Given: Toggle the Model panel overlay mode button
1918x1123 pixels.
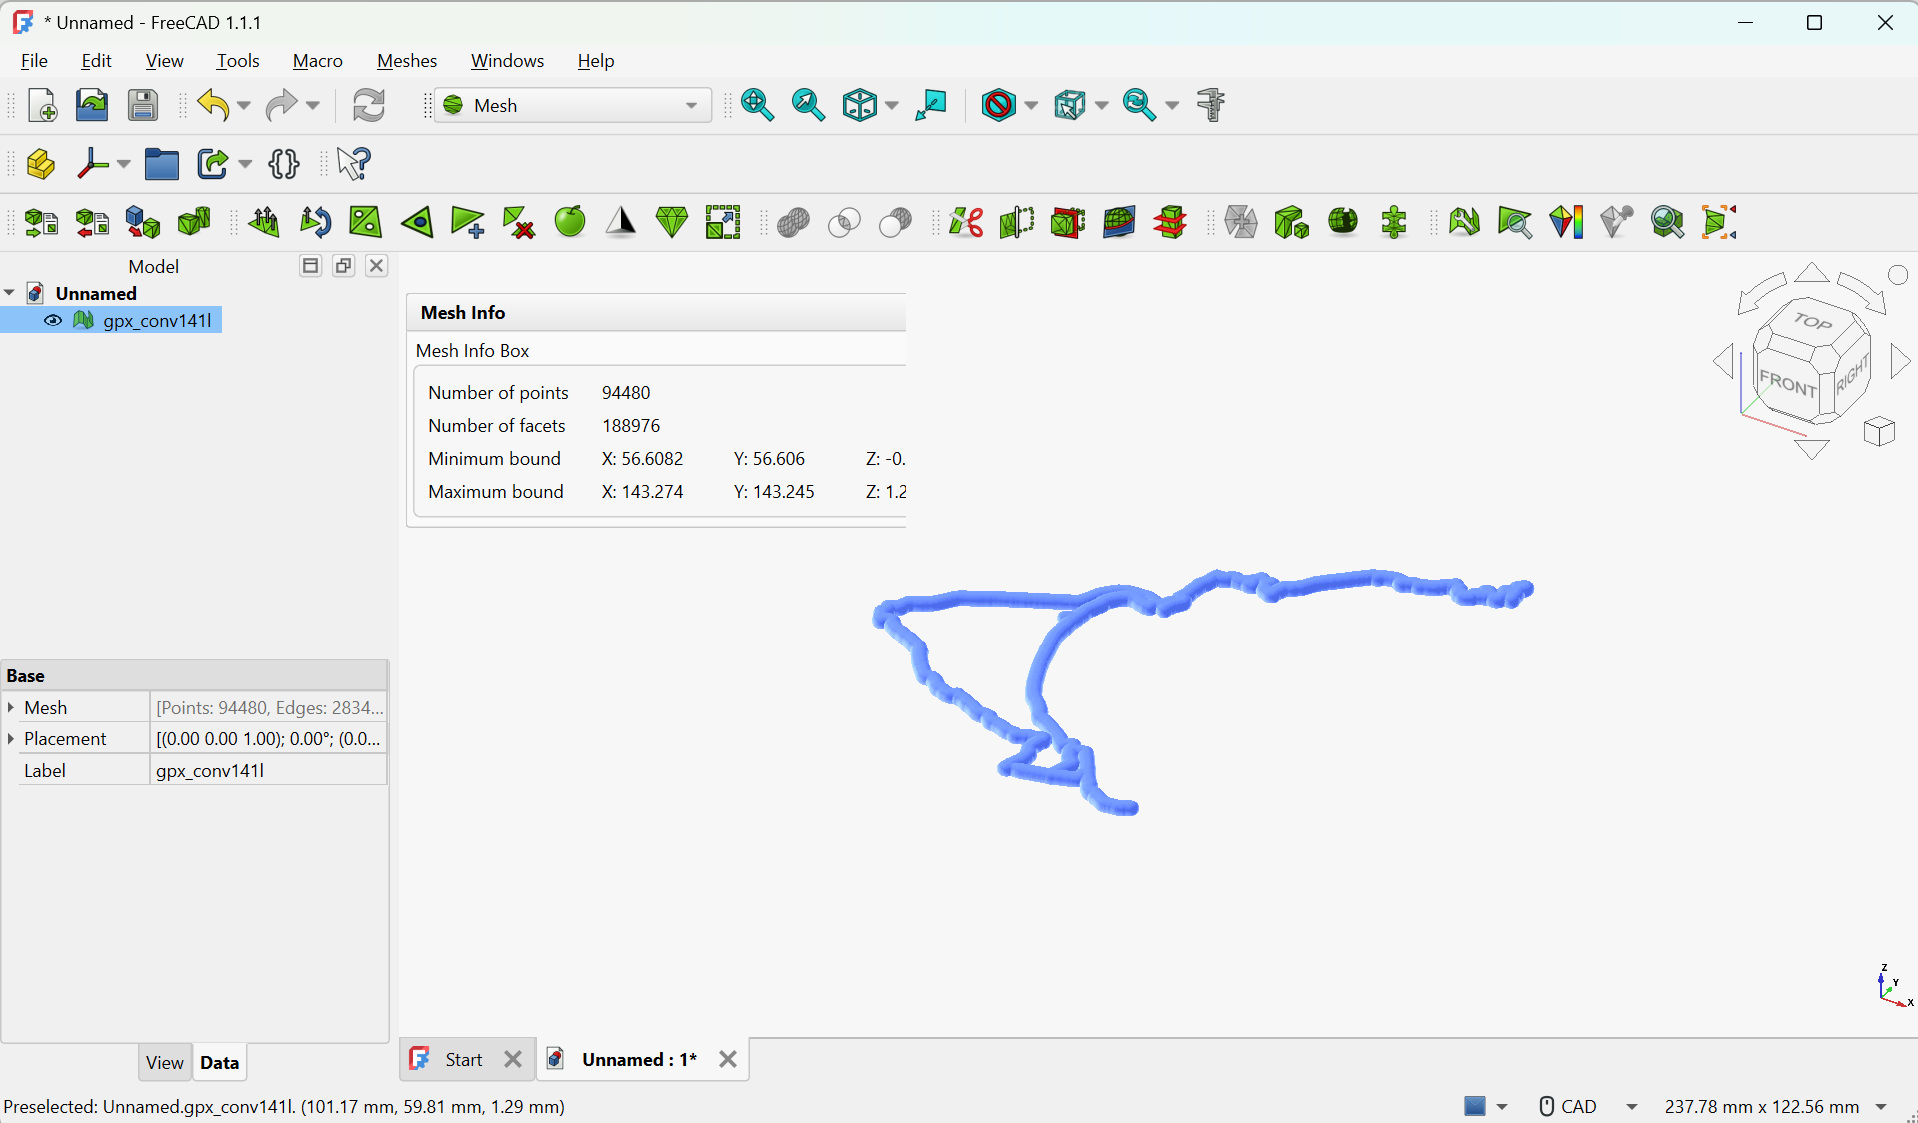Looking at the screenshot, I should (x=311, y=266).
